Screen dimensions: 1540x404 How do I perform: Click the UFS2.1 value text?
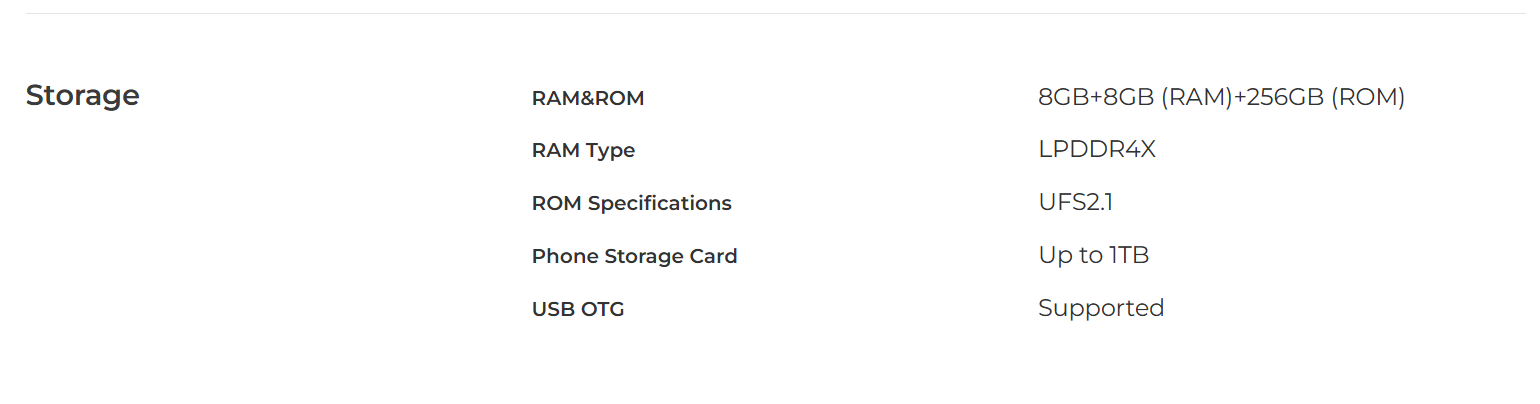click(x=1076, y=202)
